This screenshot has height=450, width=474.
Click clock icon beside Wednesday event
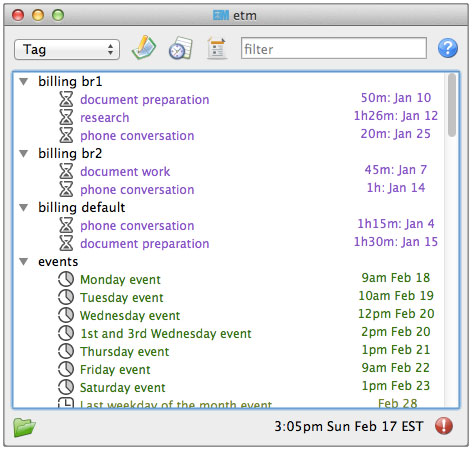point(66,315)
